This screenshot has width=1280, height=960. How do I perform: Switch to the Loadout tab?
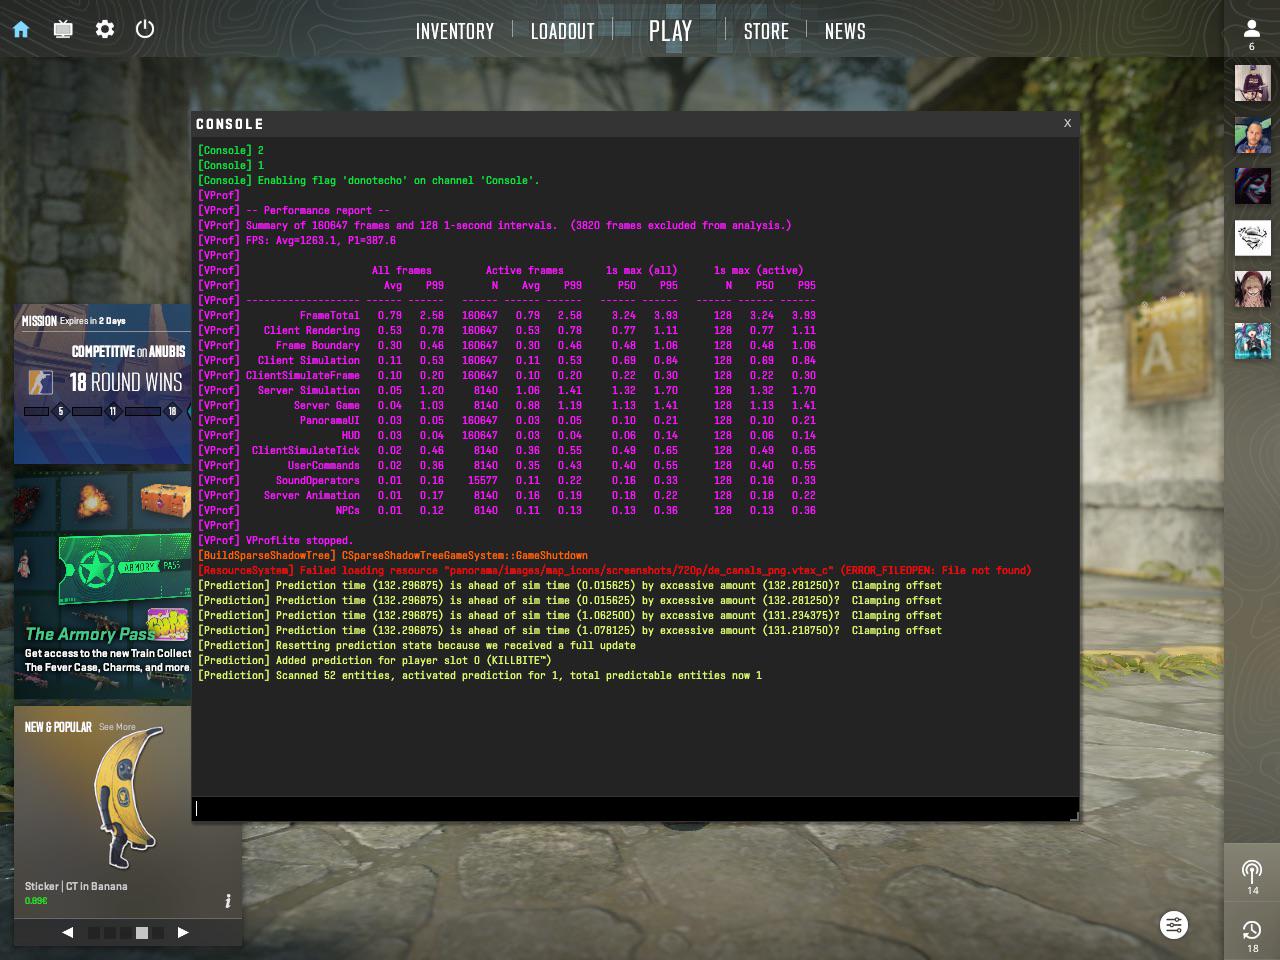[x=562, y=32]
